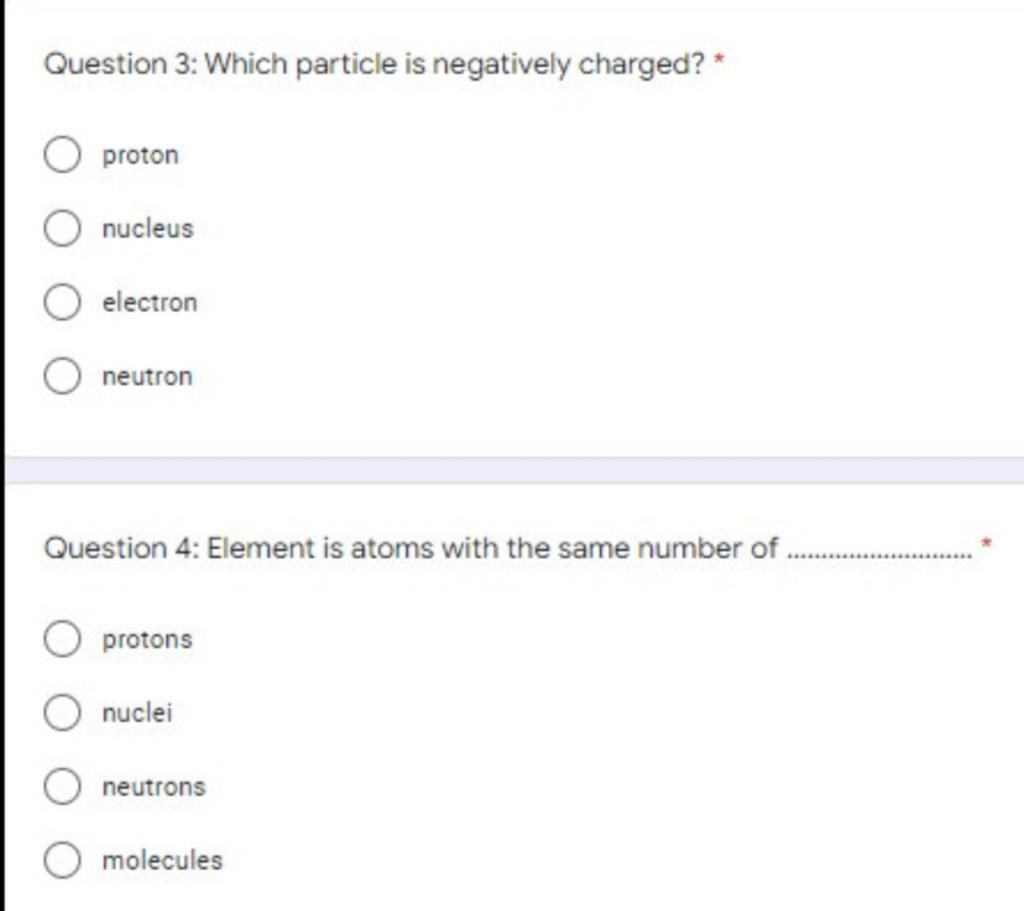The image size is (1024, 911).
Task: Select the molecules radio button
Action: (x=62, y=860)
